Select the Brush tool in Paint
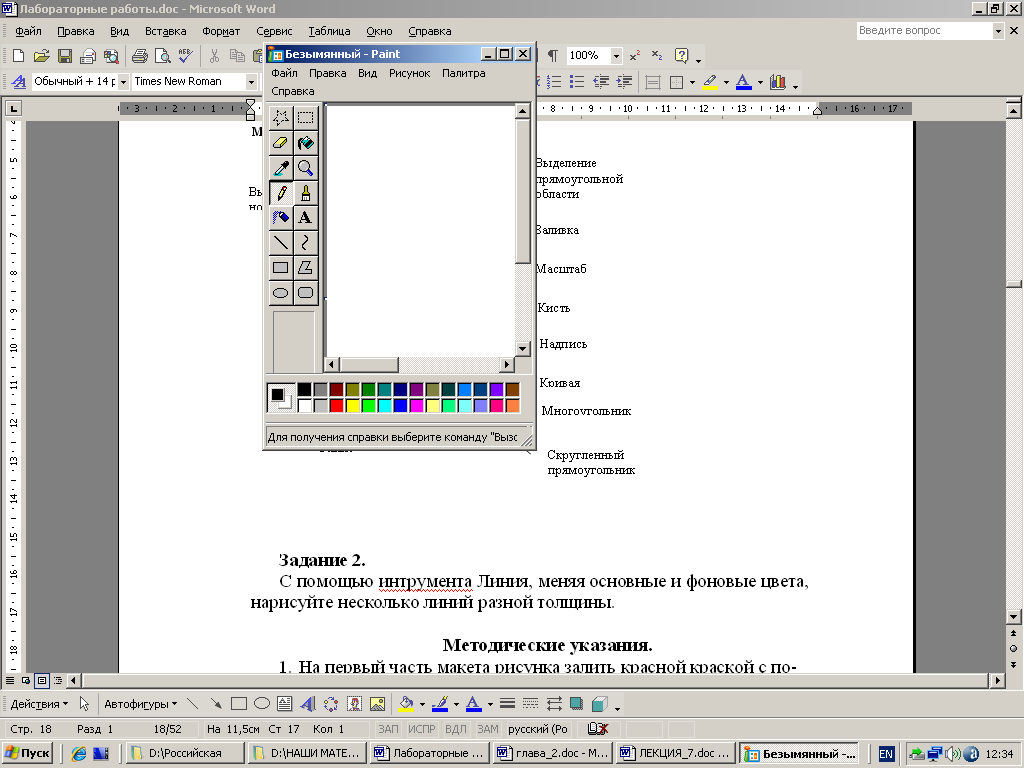 tap(306, 193)
